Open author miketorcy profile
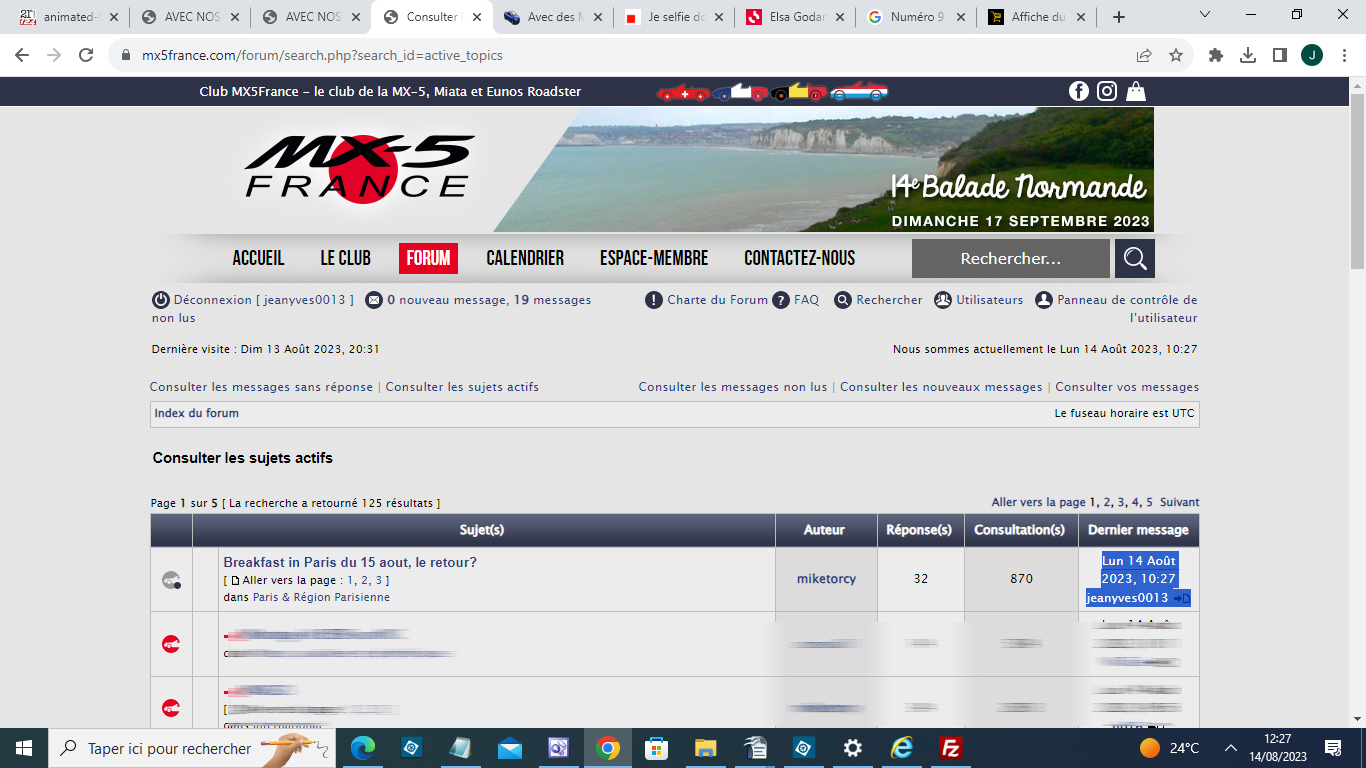1366x768 pixels. (x=826, y=579)
